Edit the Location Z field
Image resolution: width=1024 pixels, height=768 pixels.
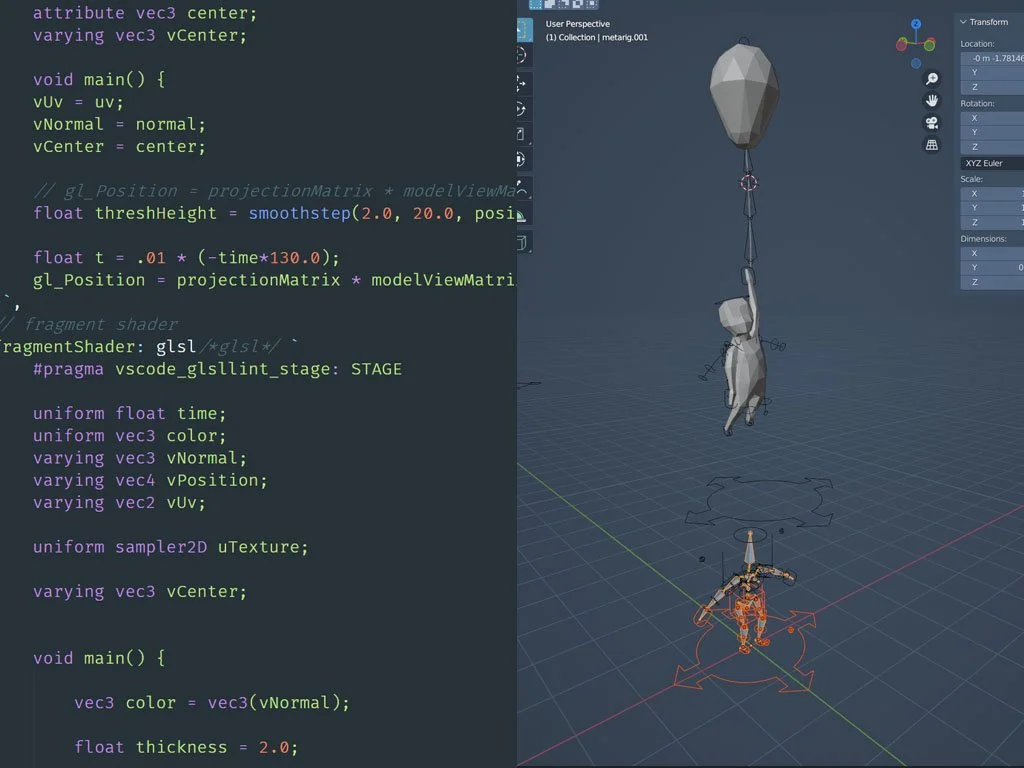tap(992, 87)
